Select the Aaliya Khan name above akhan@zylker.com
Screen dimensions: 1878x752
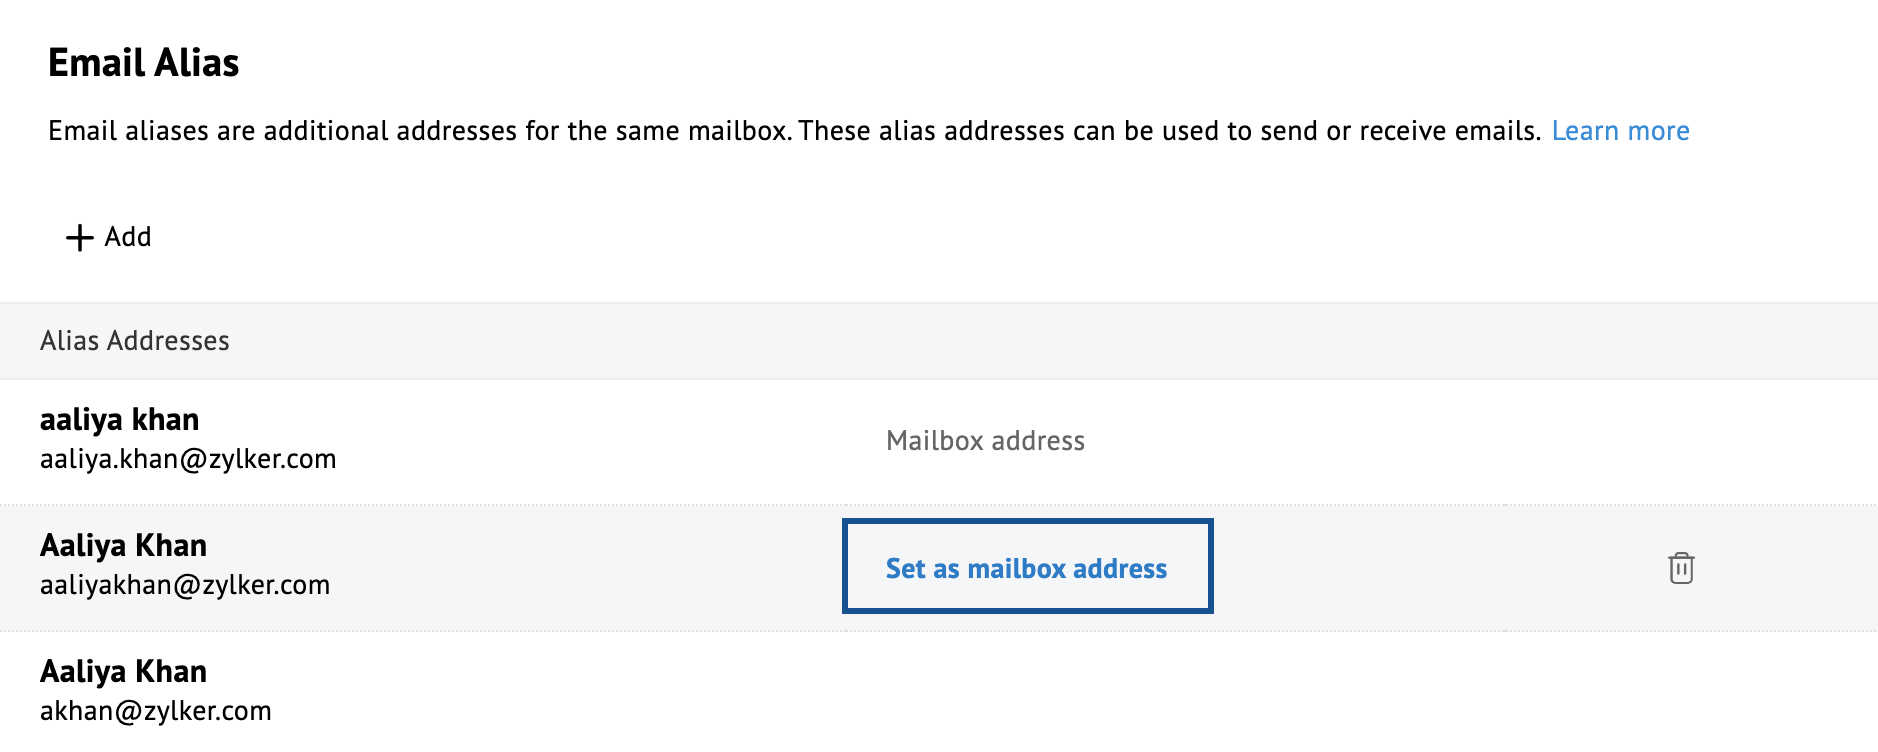point(123,671)
